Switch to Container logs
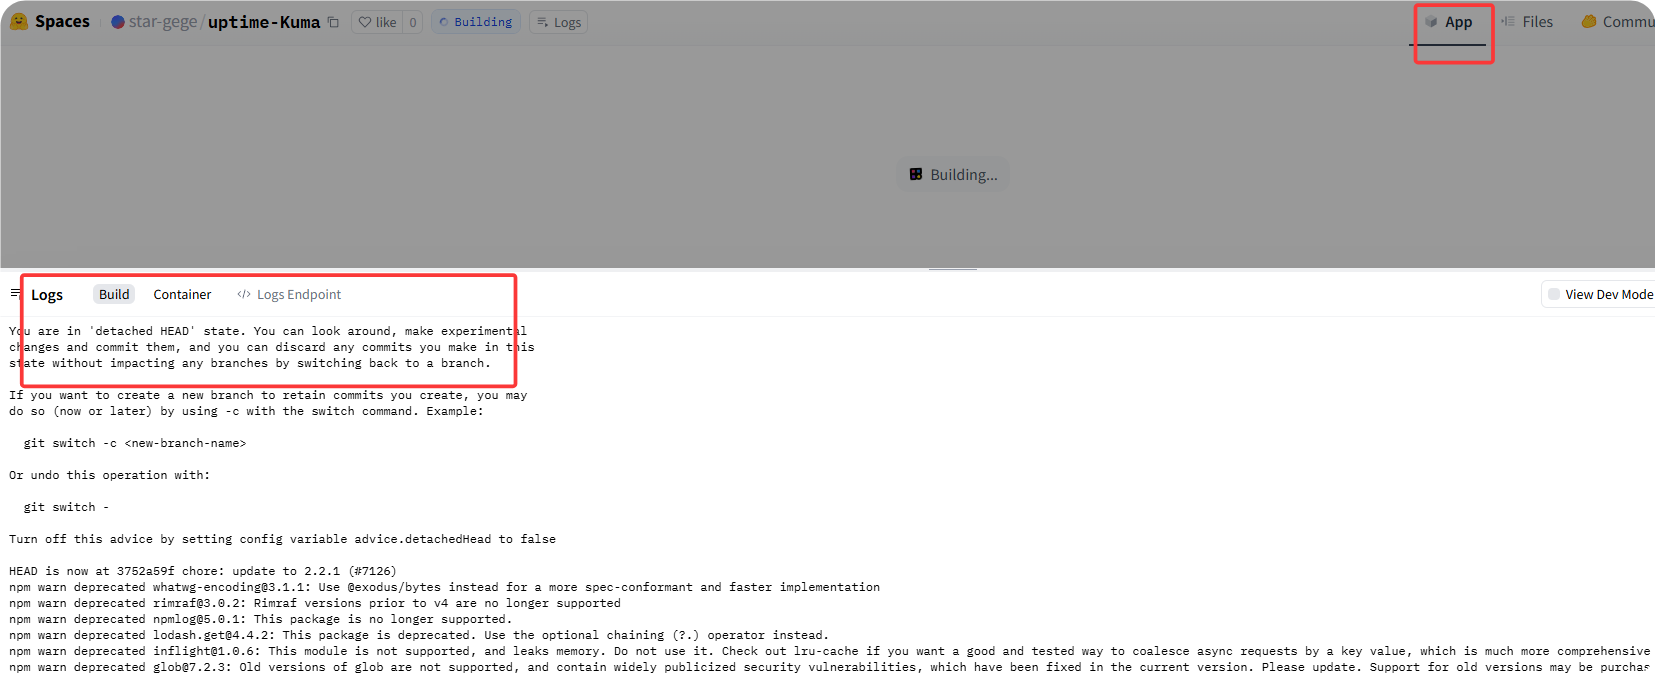The height and width of the screenshot is (675, 1655). (182, 294)
